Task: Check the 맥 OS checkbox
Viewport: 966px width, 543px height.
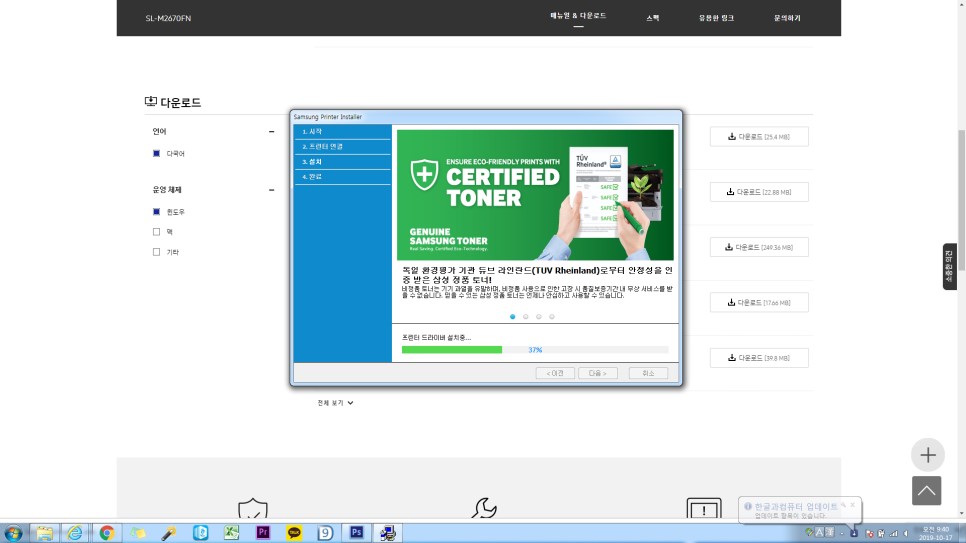Action: [x=156, y=232]
